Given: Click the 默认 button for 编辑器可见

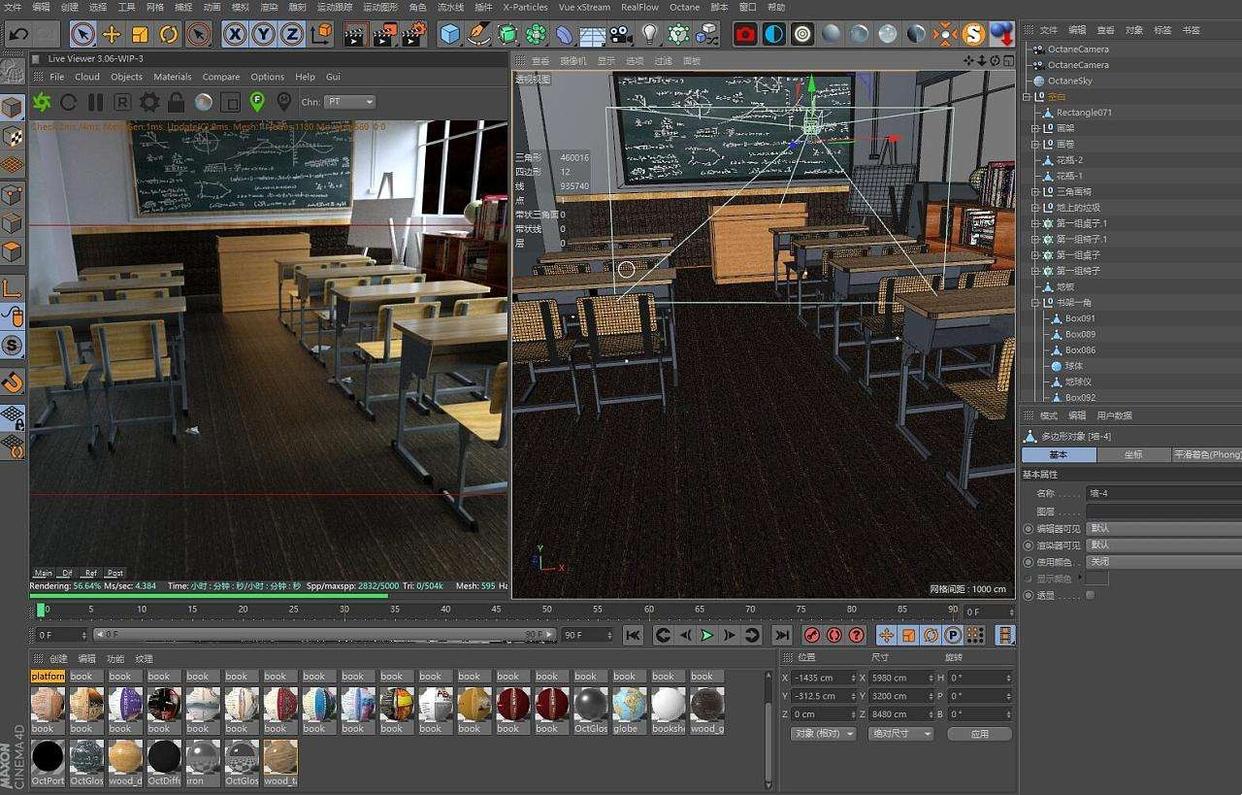Looking at the screenshot, I should point(1102,528).
